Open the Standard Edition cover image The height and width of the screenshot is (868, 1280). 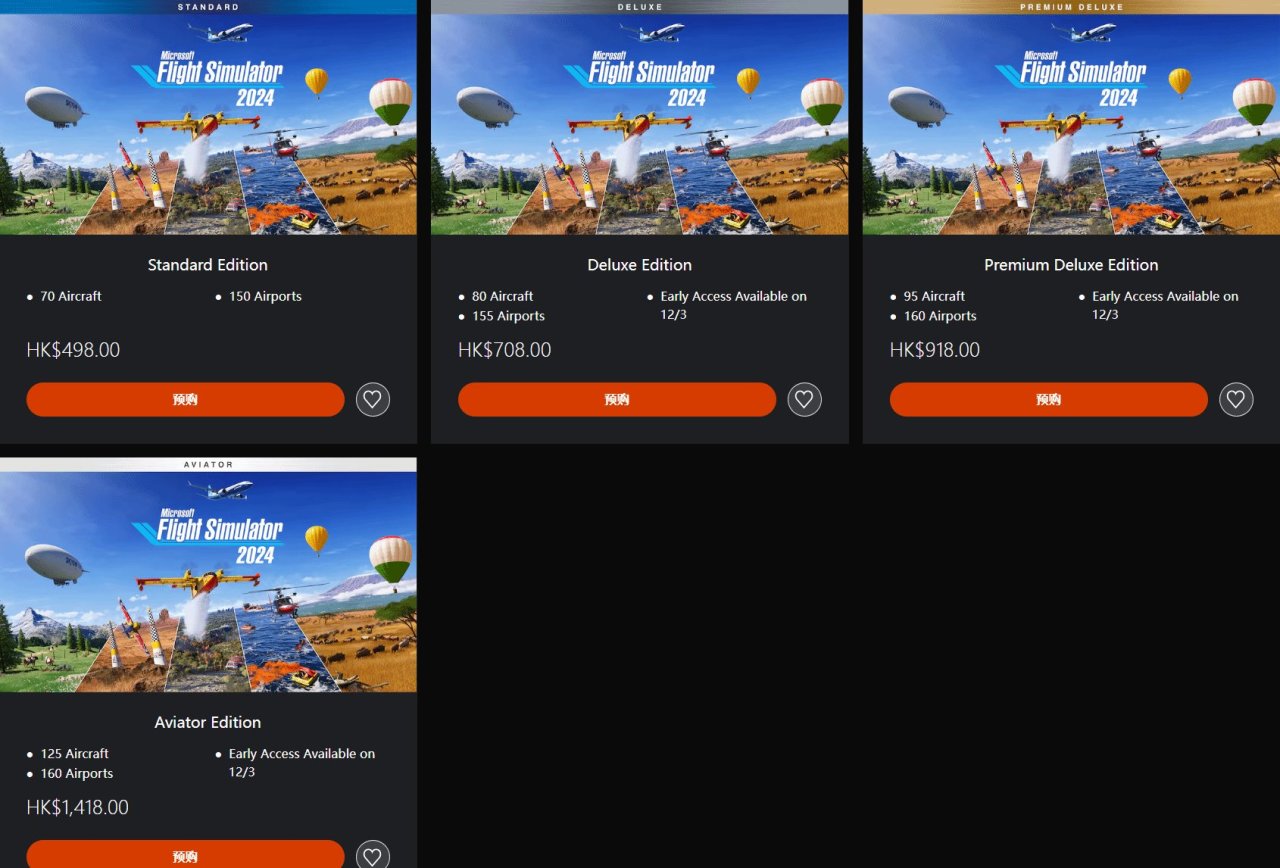208,124
